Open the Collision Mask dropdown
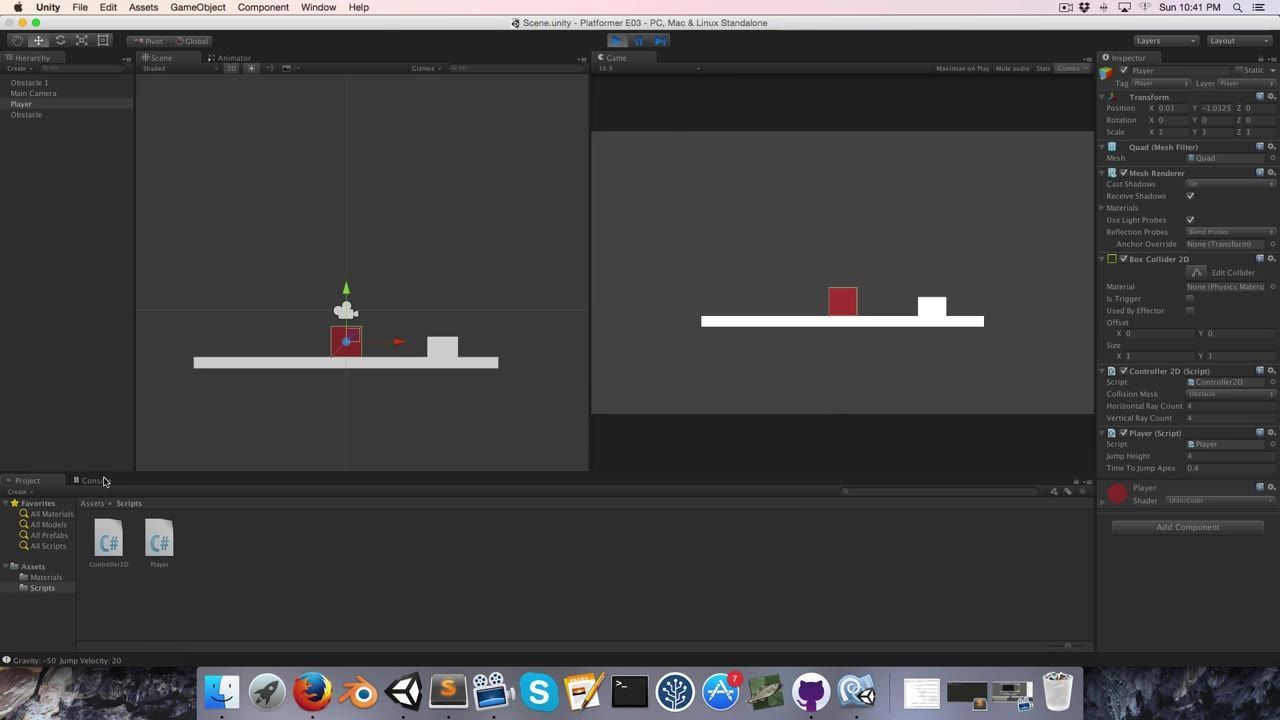This screenshot has width=1280, height=720. coord(1231,394)
